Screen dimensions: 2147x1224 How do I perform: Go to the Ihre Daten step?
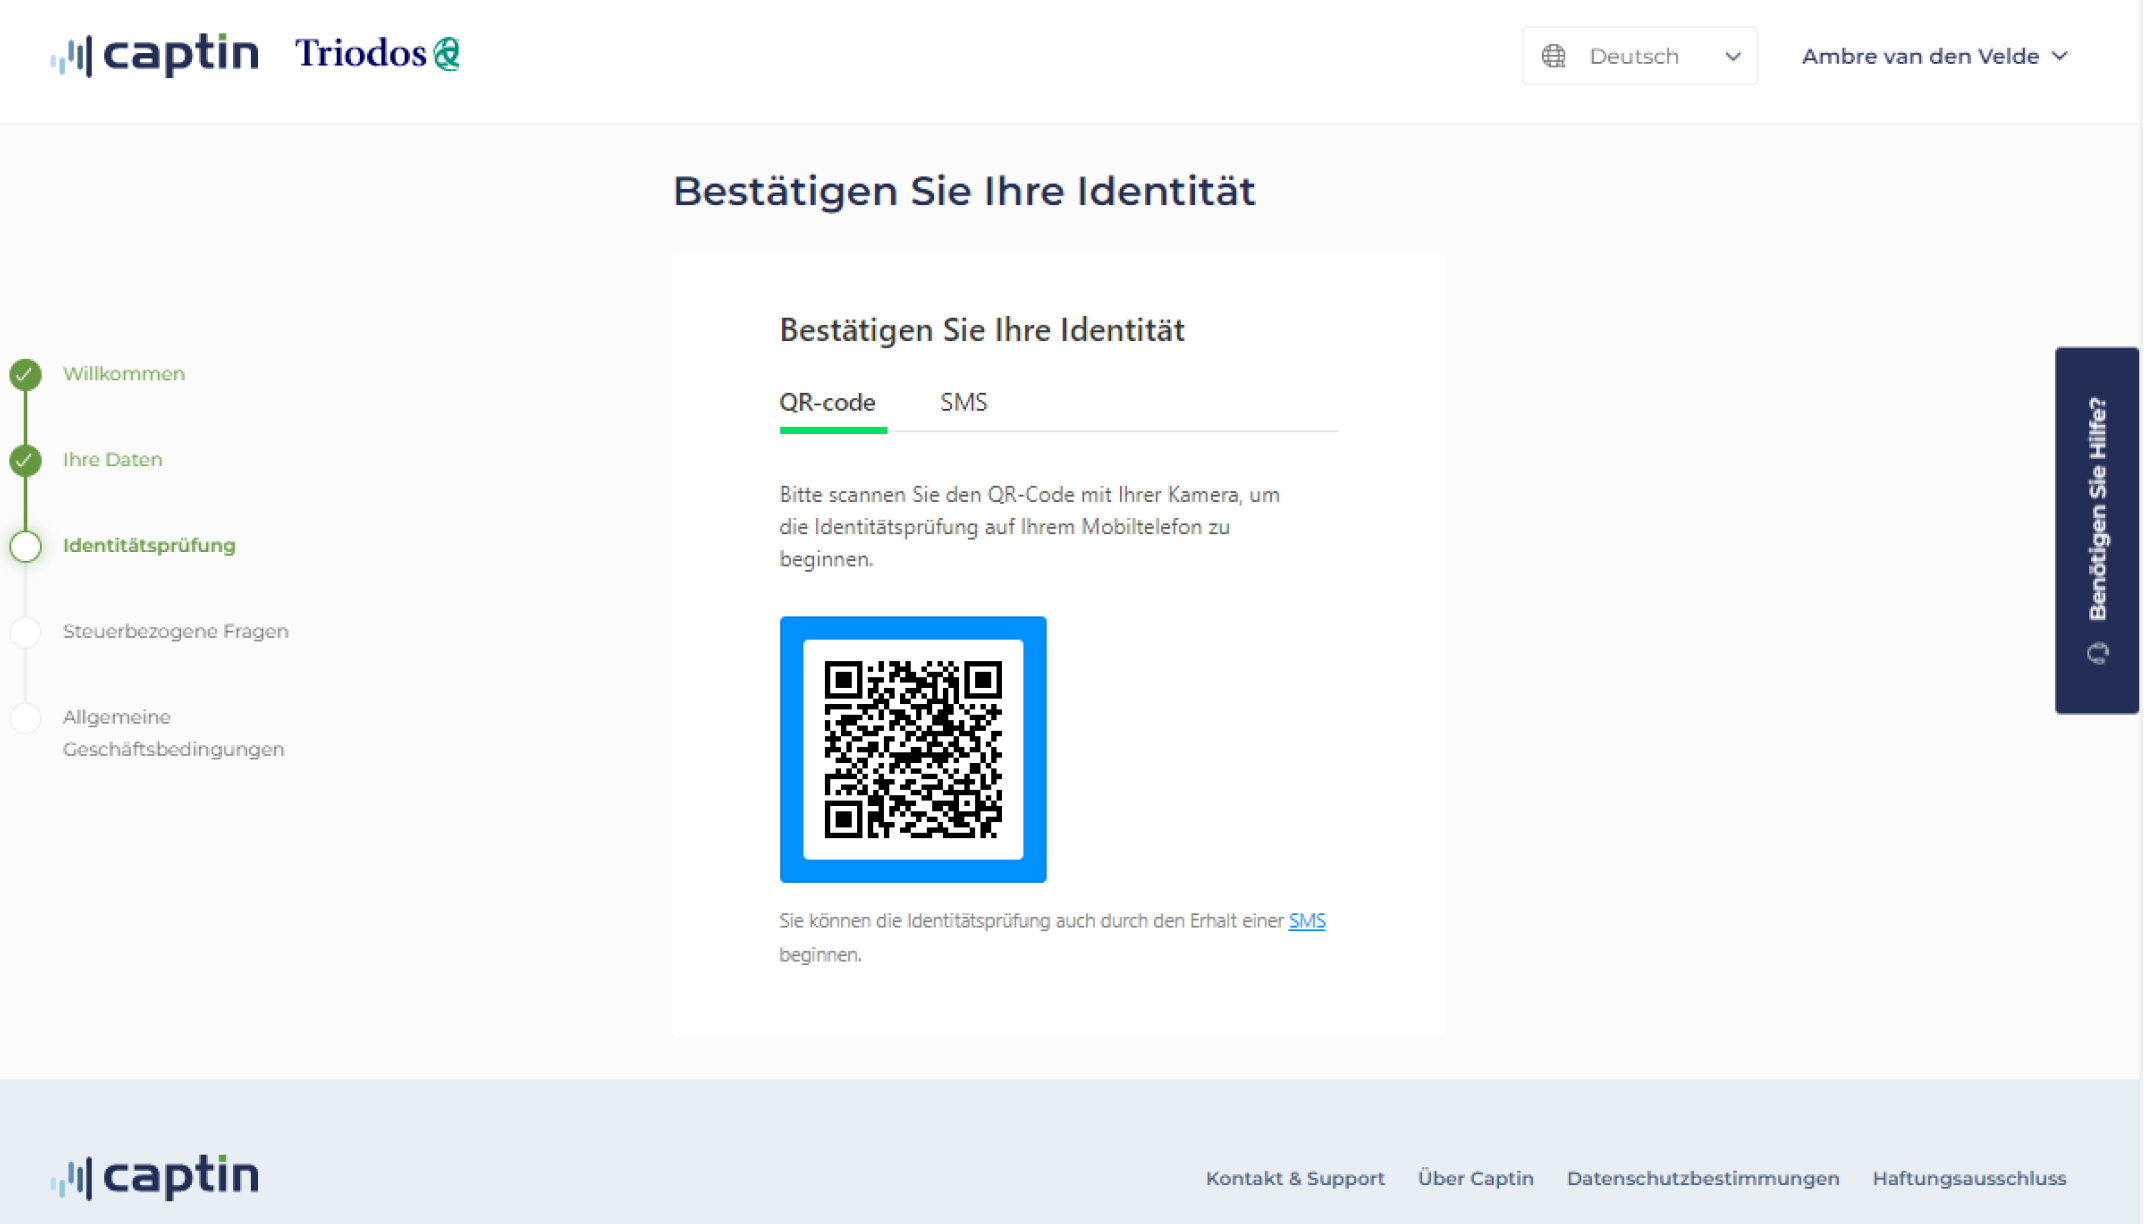click(112, 460)
